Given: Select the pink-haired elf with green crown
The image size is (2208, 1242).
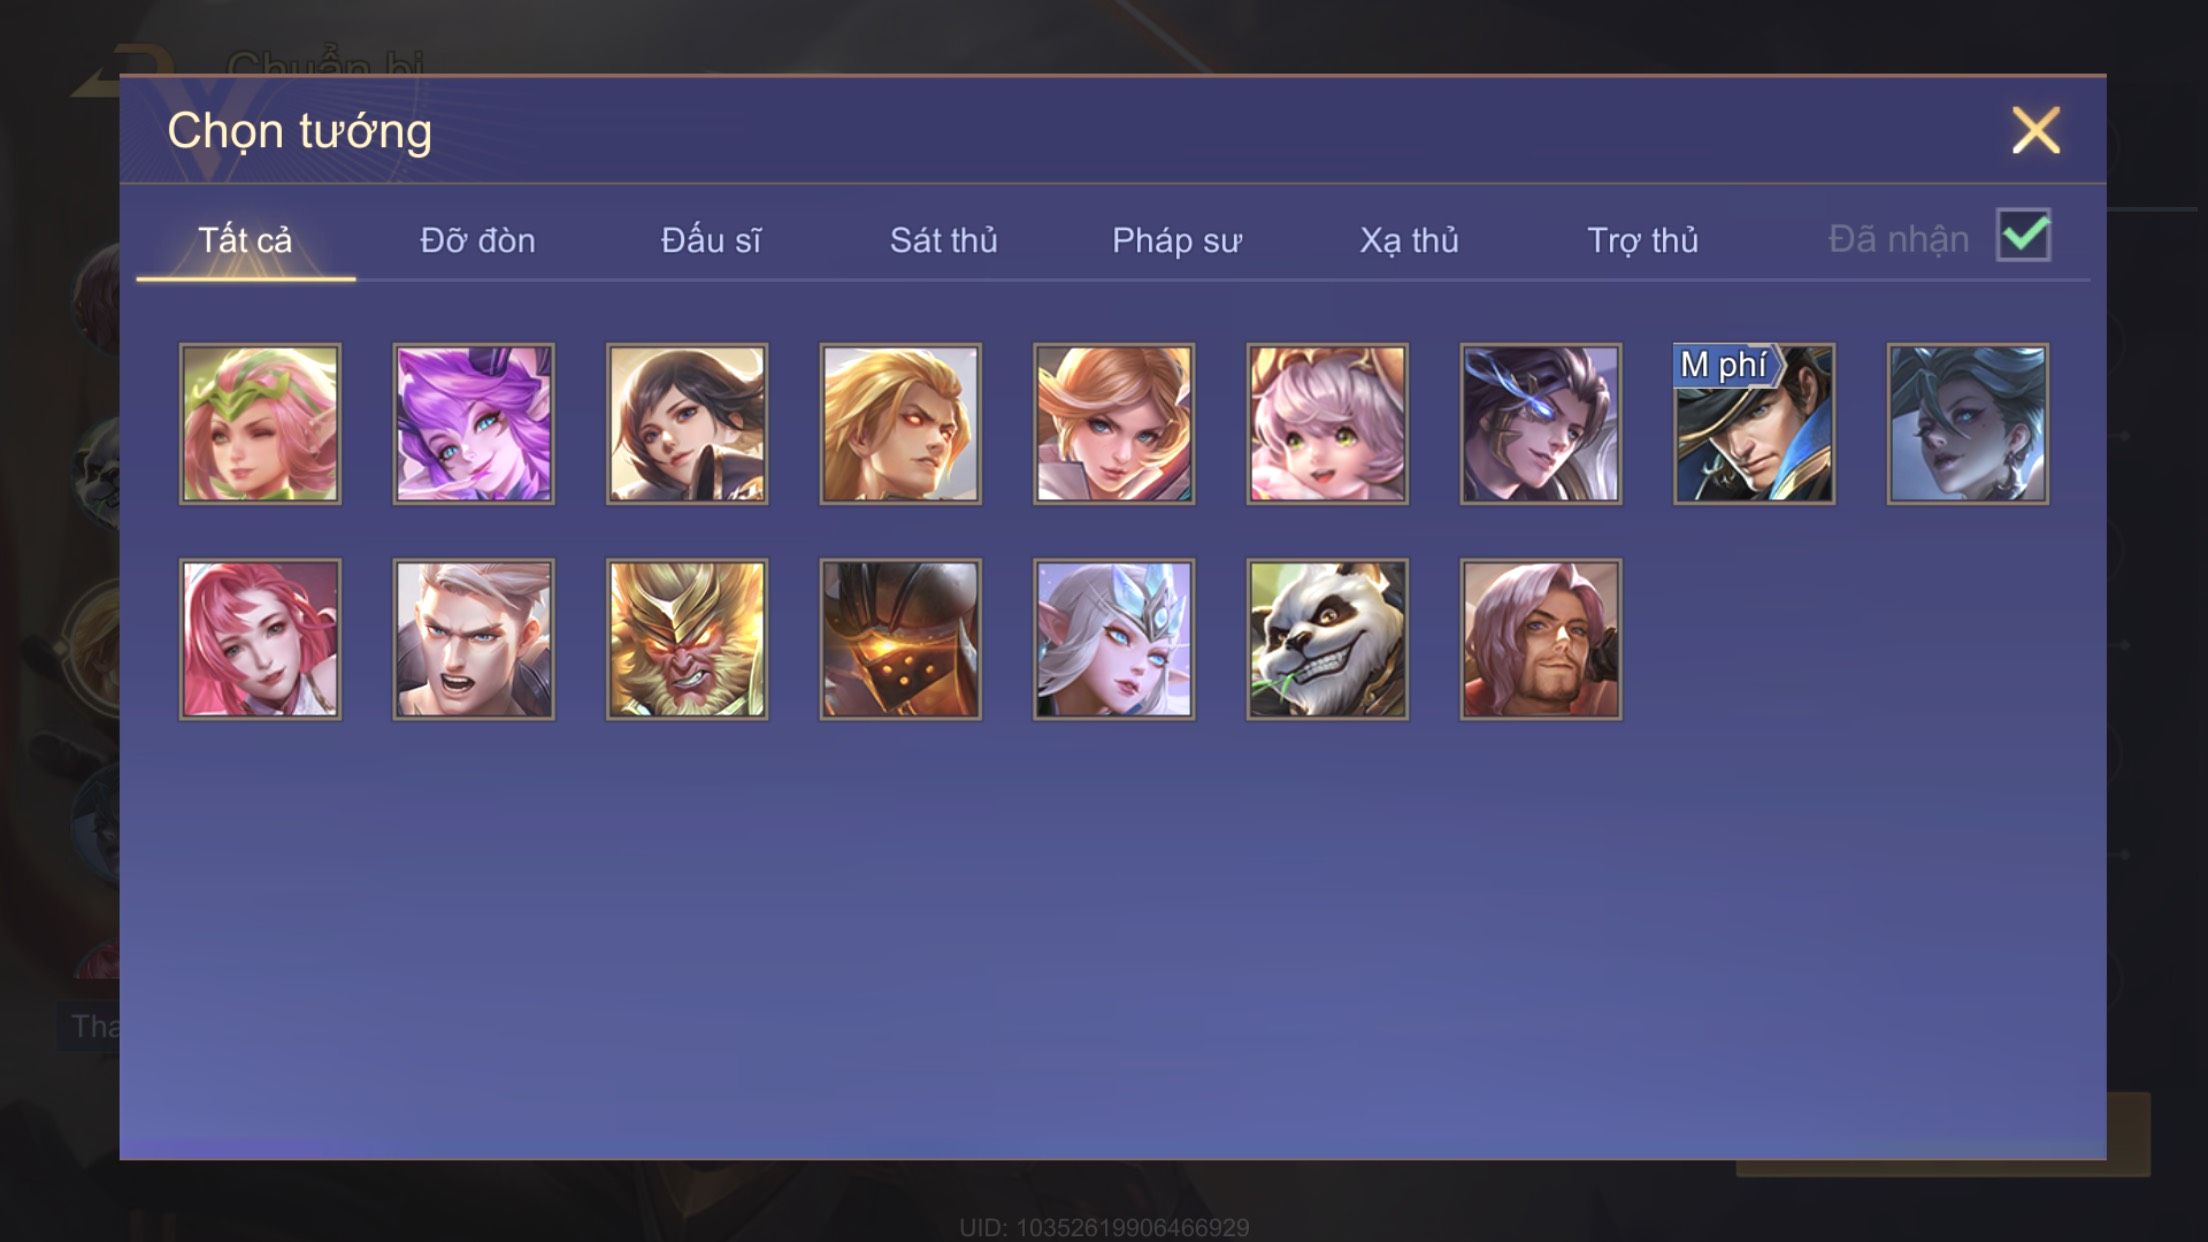Looking at the screenshot, I should click(260, 424).
